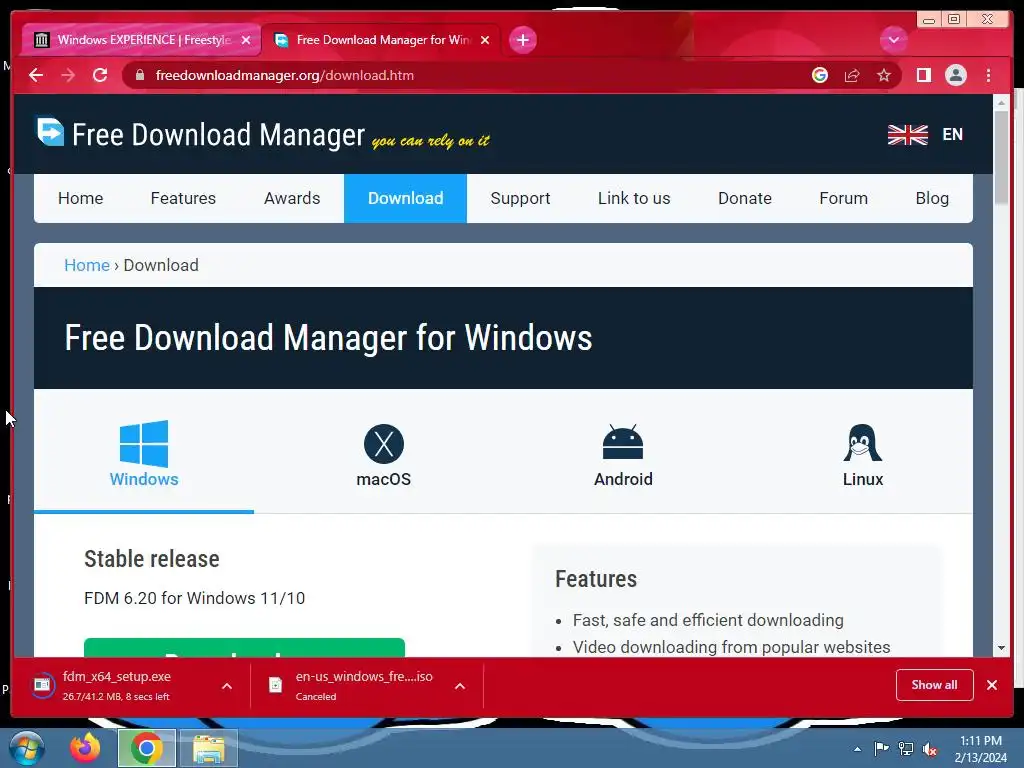Bookmark this page with the star icon
1024x768 pixels.
[x=884, y=75]
